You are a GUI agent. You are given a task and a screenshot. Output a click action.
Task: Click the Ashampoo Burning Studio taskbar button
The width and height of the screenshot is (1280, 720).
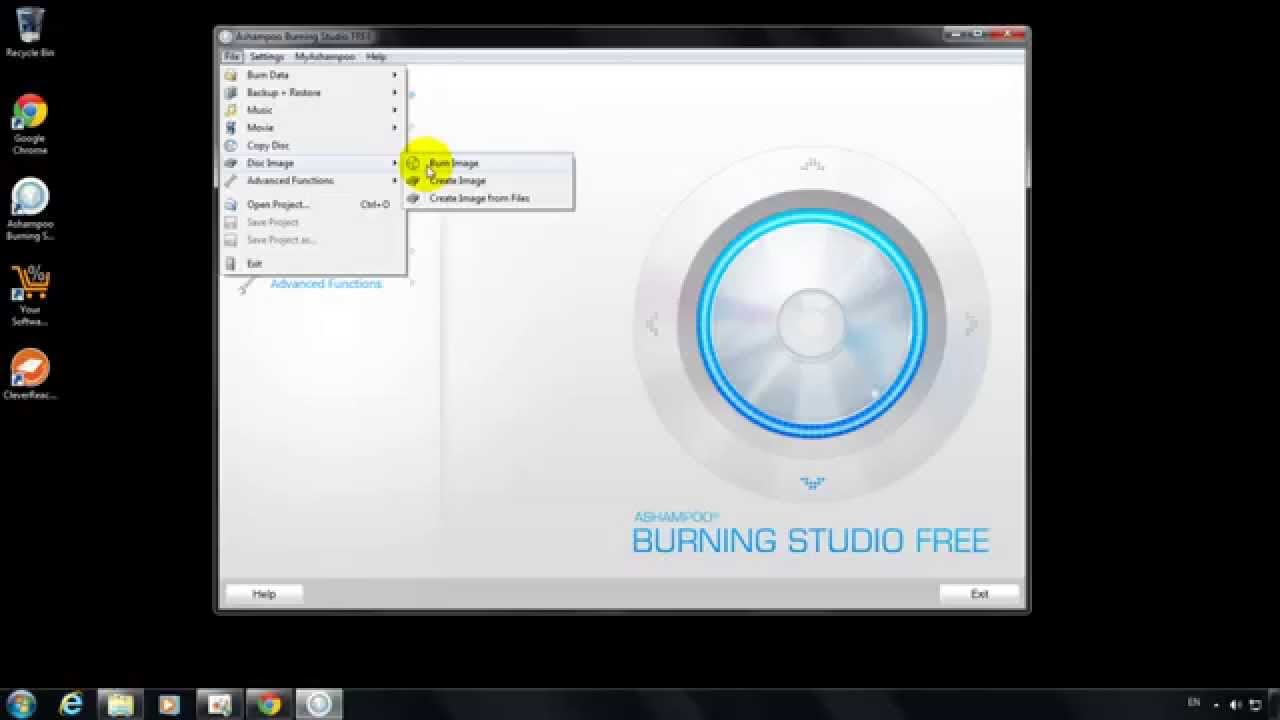click(319, 704)
